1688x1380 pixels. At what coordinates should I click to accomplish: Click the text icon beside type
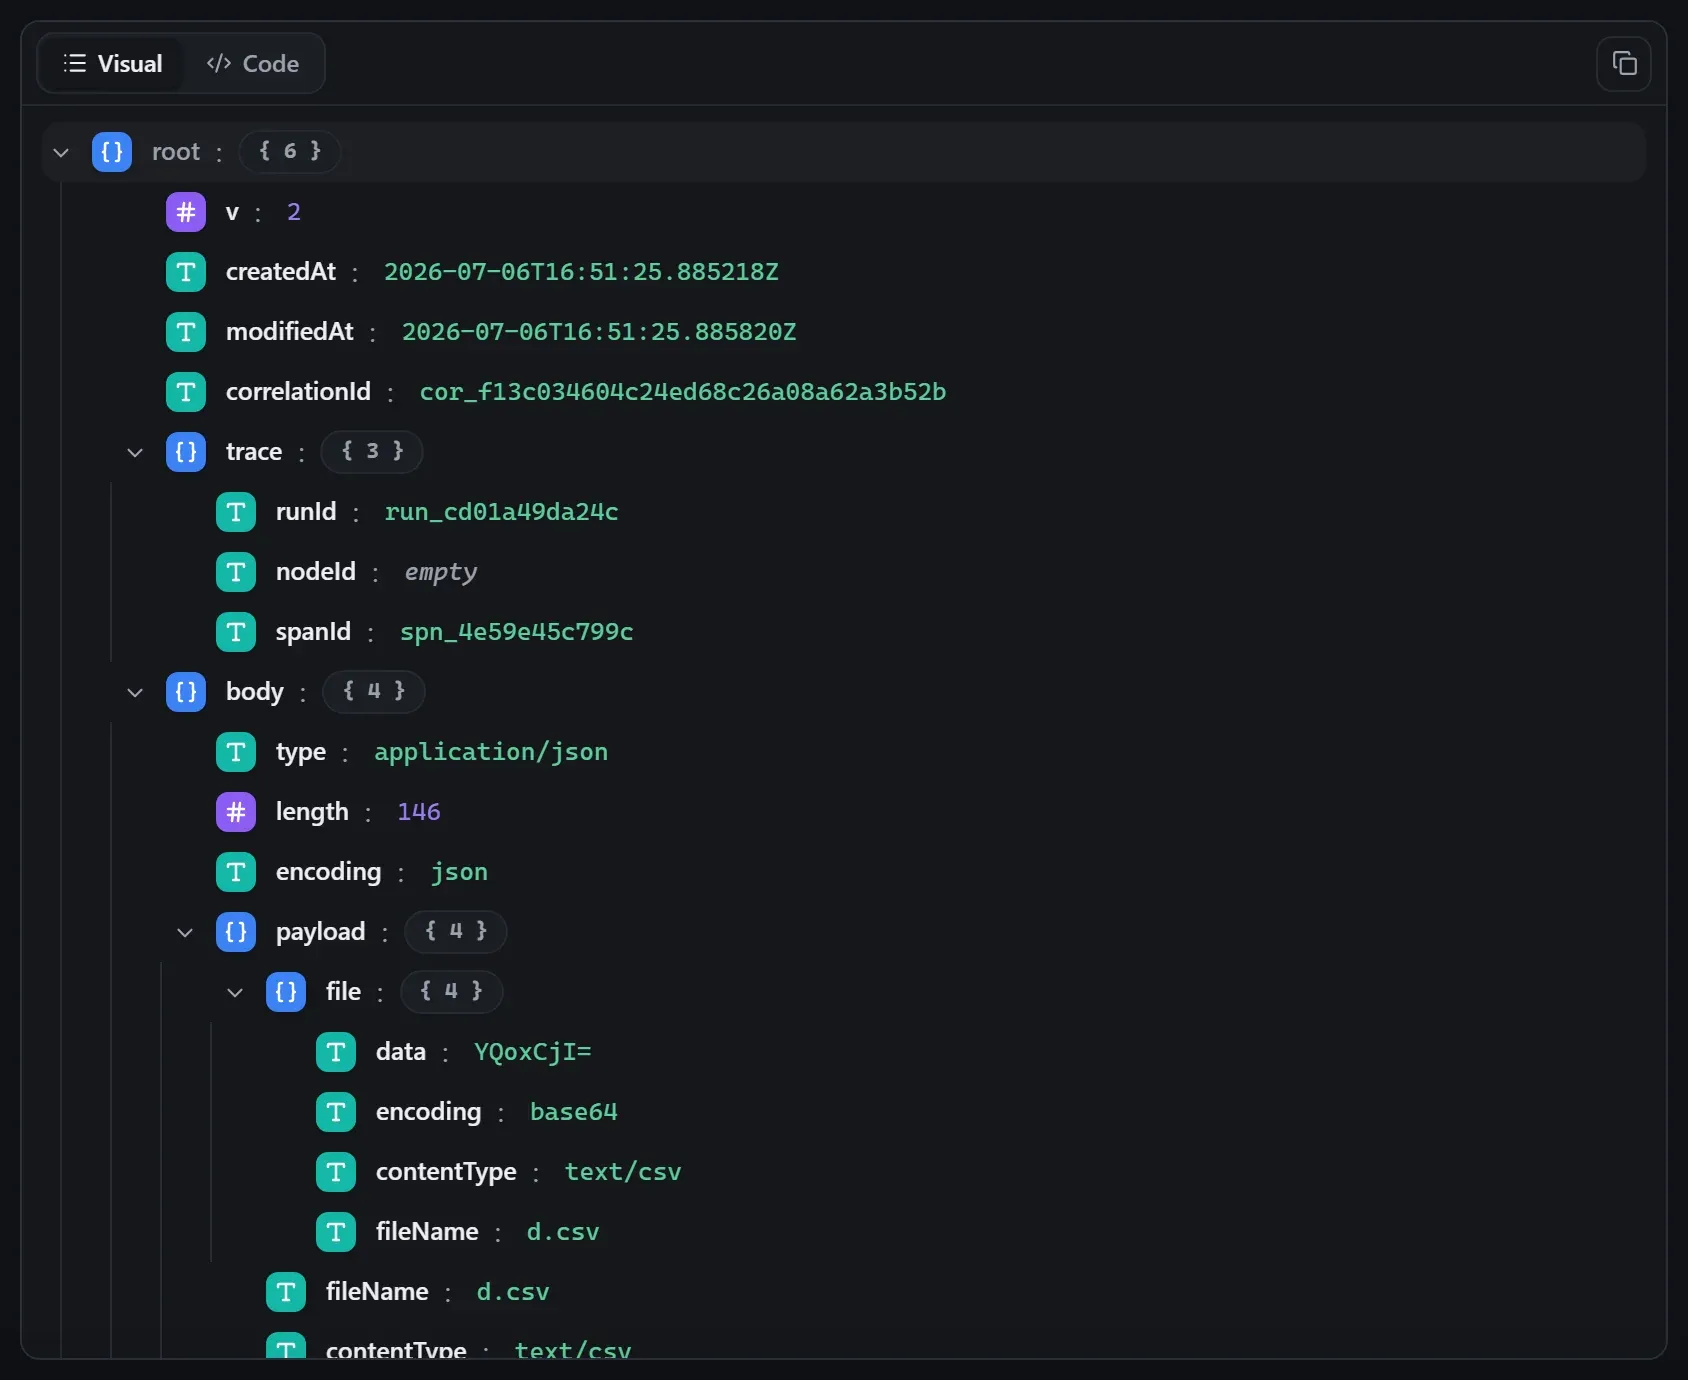click(x=236, y=752)
